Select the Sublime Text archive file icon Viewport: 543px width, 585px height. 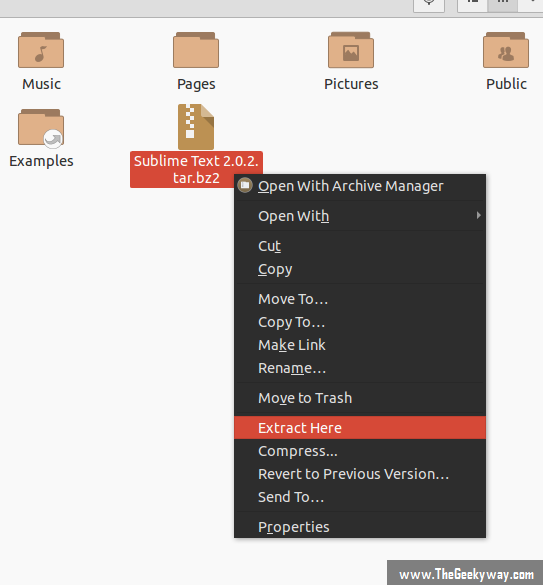tap(196, 127)
